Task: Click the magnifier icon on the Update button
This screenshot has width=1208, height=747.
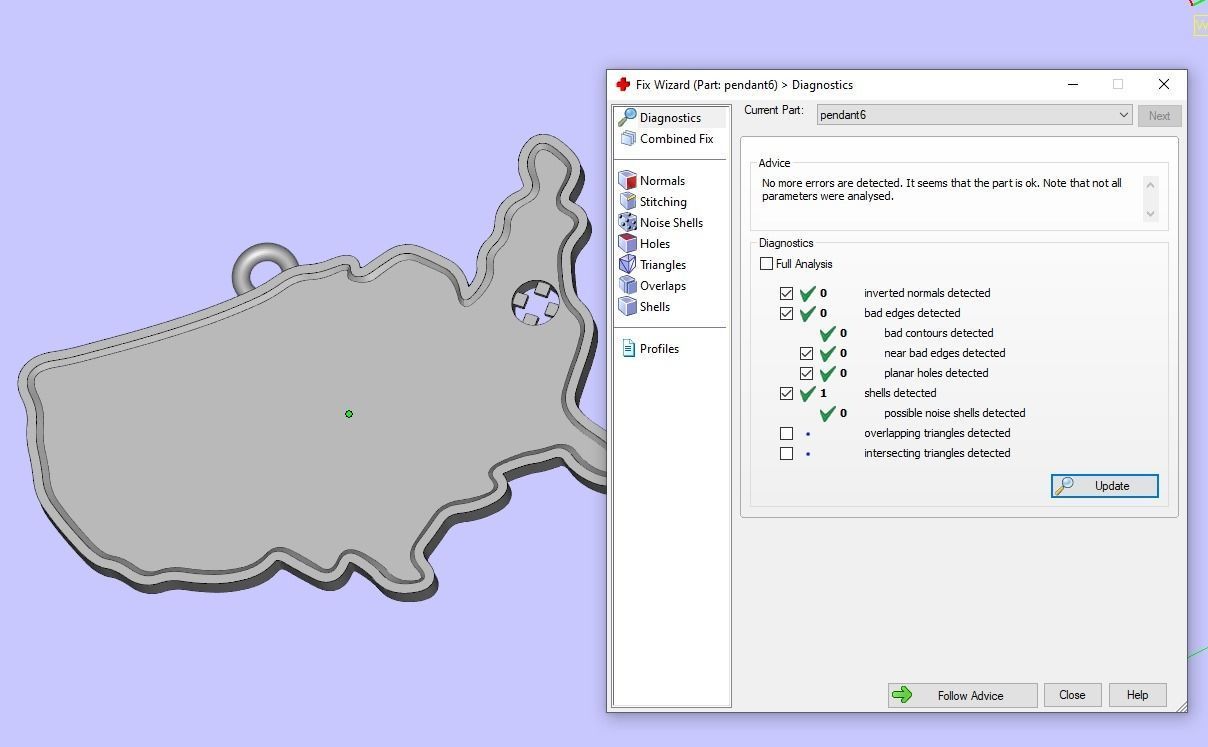Action: (1066, 486)
